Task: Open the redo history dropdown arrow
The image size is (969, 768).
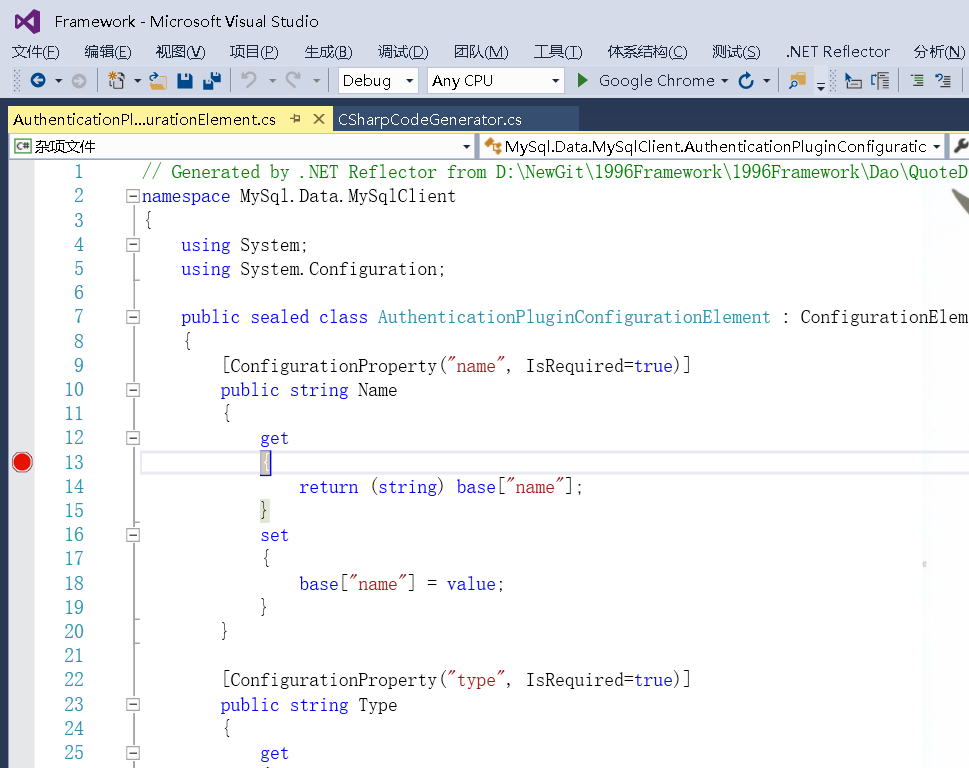Action: (316, 81)
